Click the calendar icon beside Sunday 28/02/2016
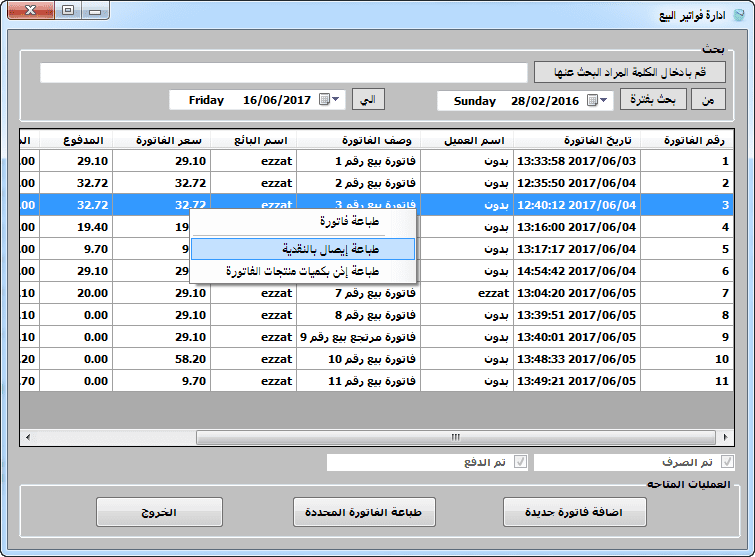Viewport: 755px width, 557px height. point(593,100)
